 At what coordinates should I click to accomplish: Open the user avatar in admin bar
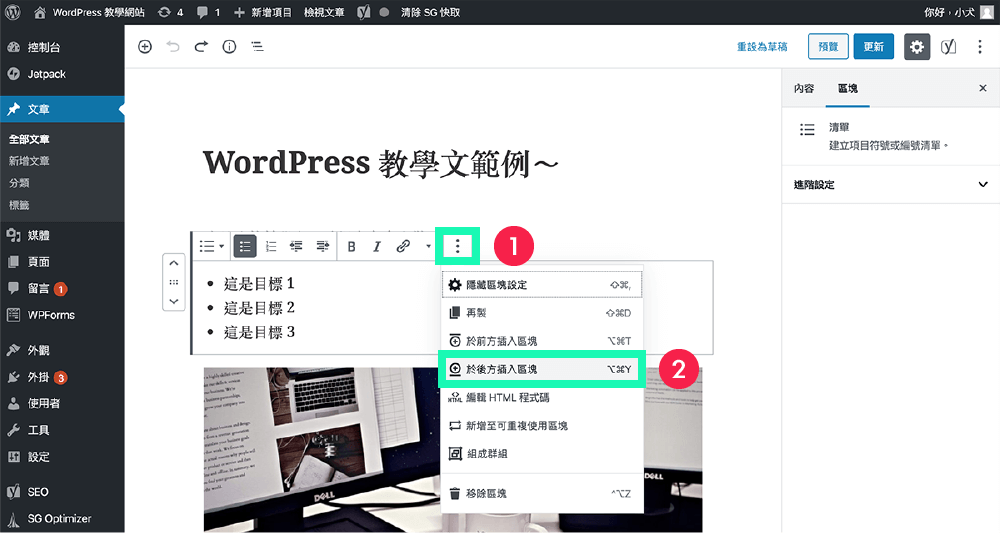(x=987, y=12)
